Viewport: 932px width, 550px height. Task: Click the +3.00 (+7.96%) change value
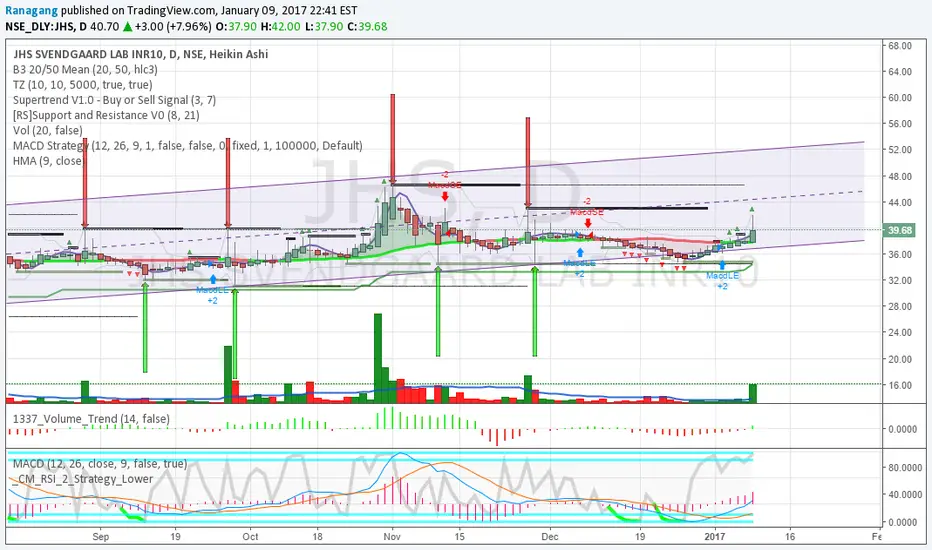point(172,27)
